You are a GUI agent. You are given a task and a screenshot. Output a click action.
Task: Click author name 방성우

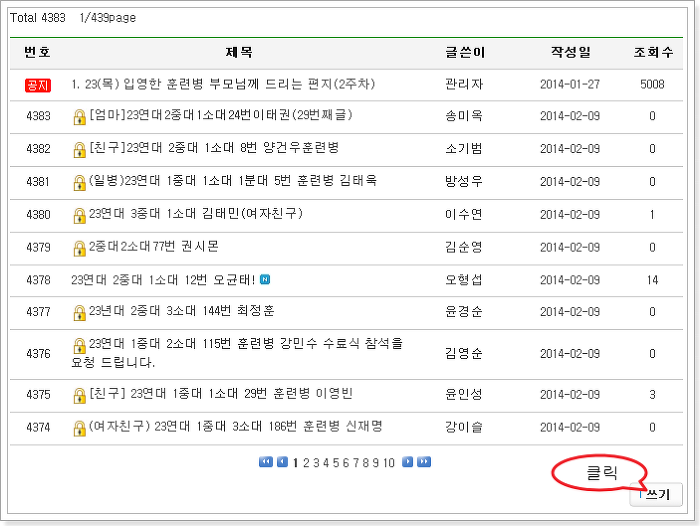pyautogui.click(x=464, y=182)
